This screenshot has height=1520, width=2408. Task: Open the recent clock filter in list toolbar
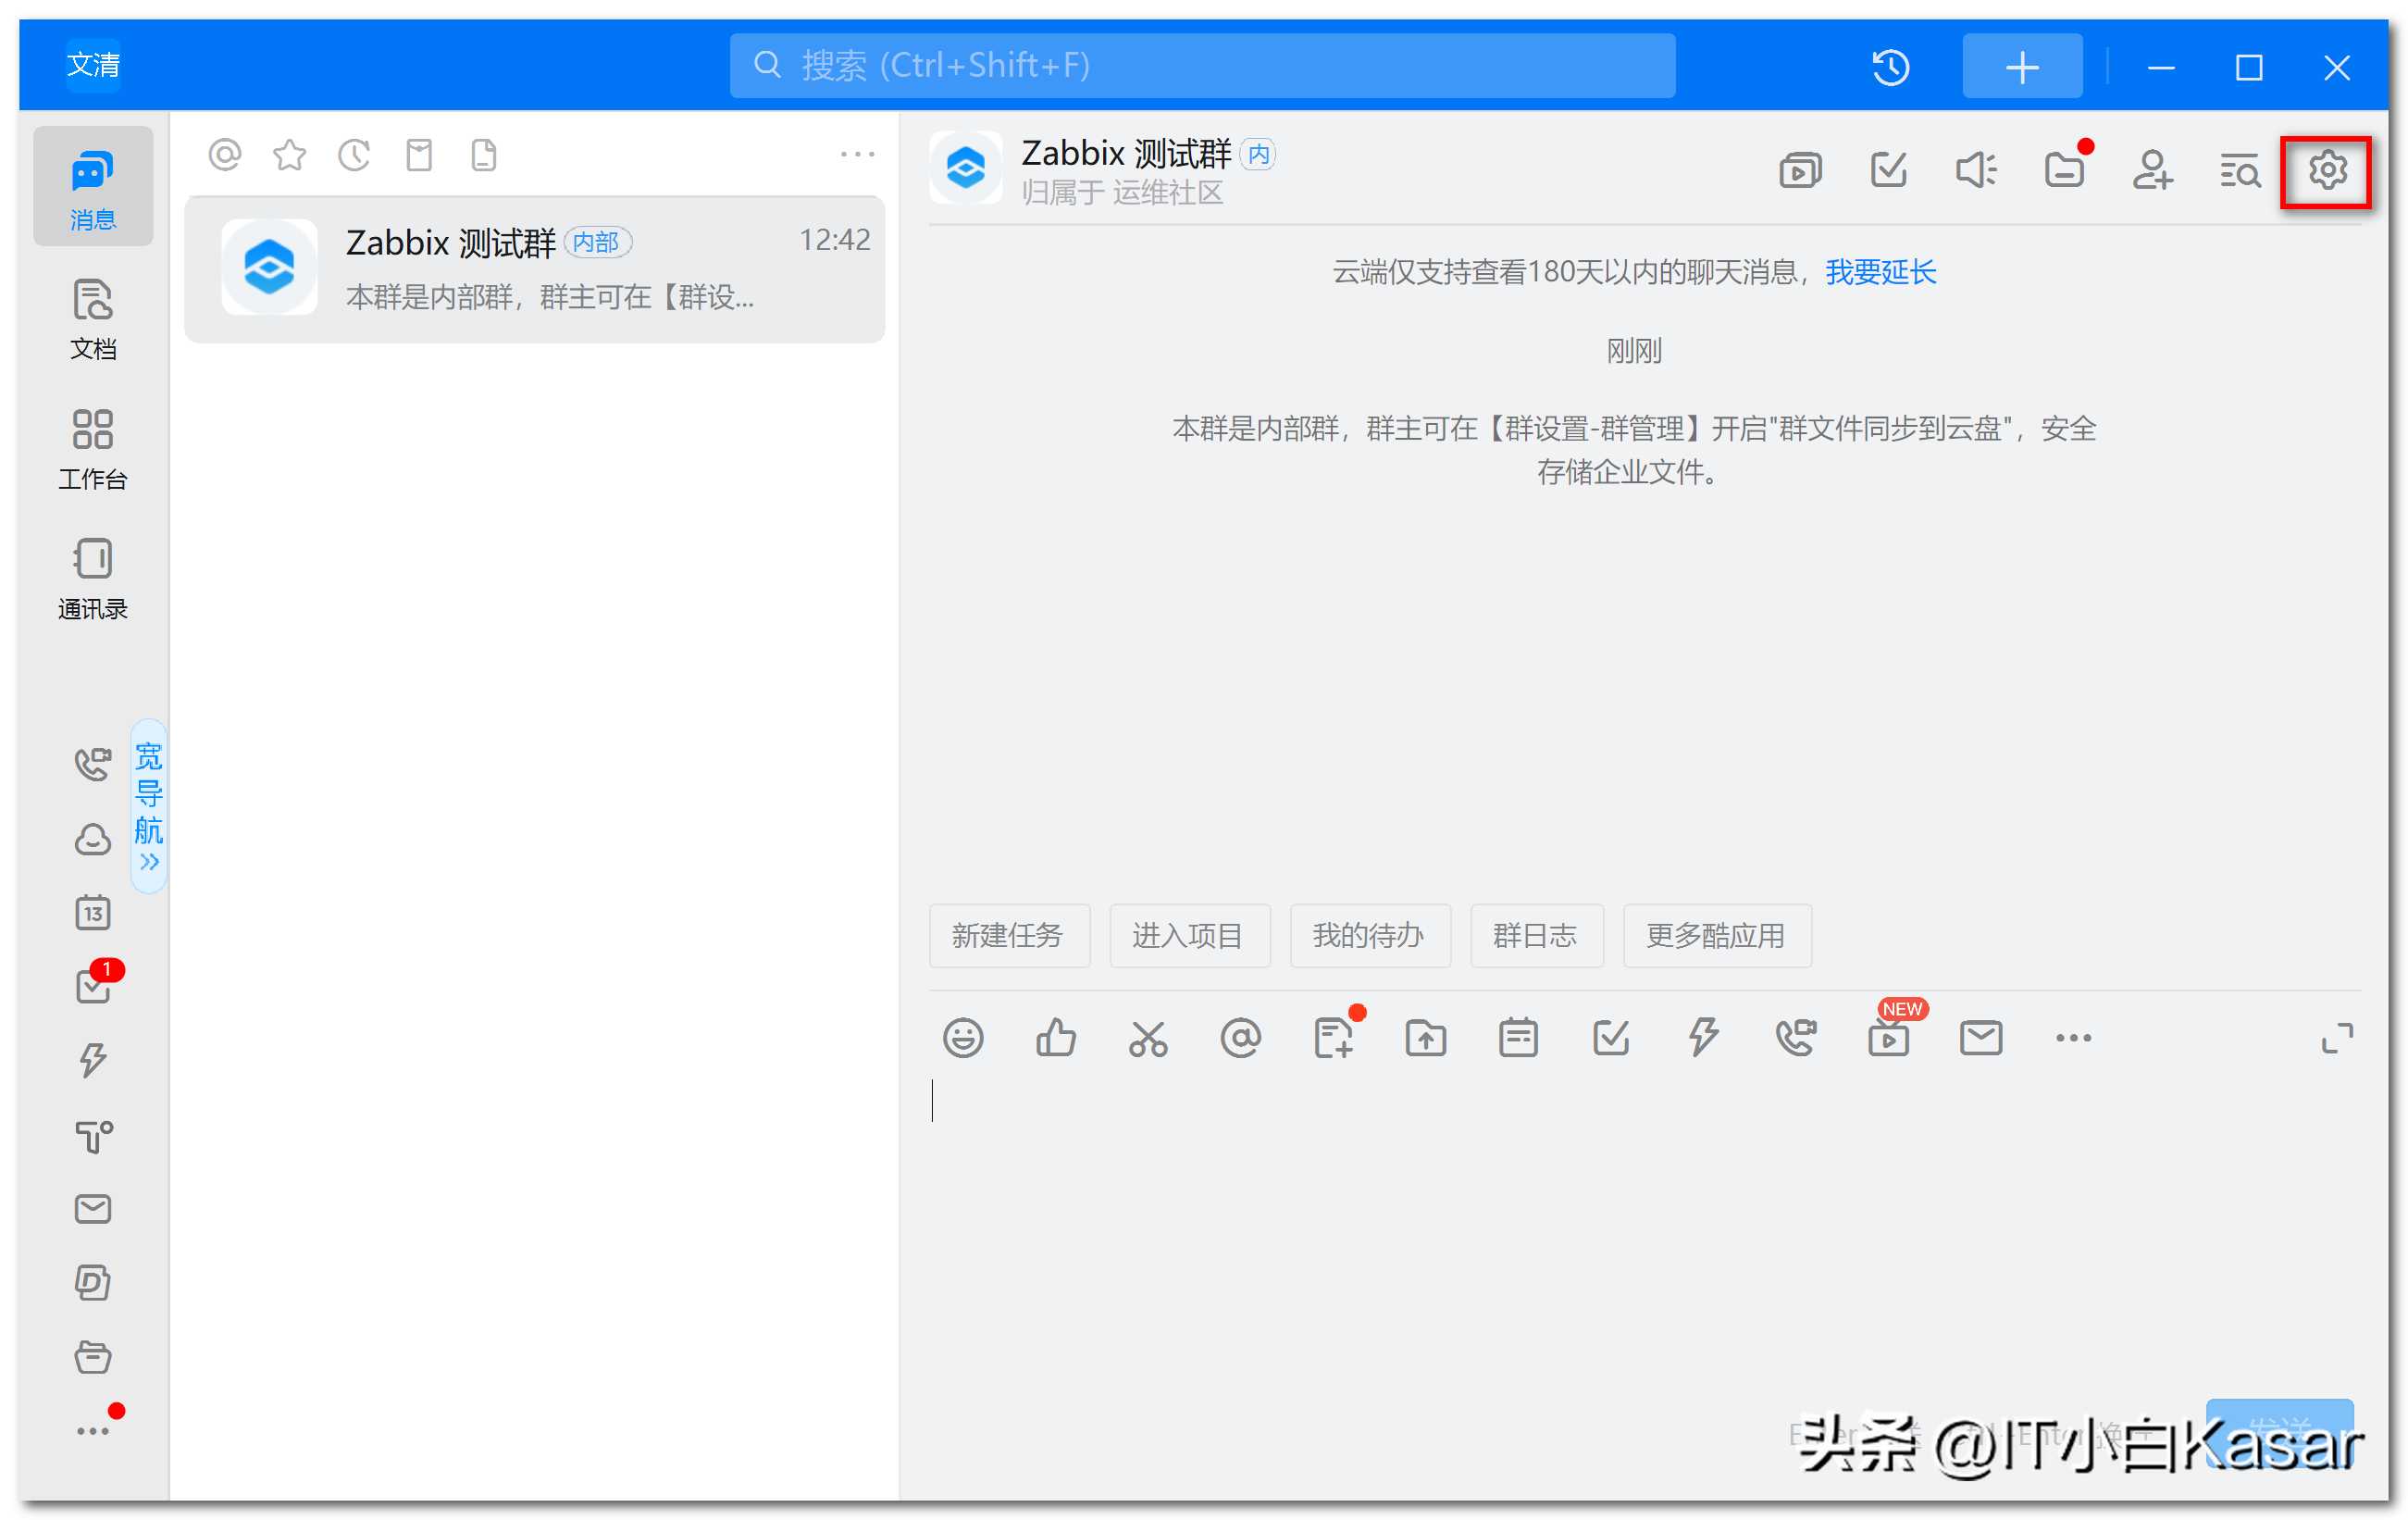354,155
